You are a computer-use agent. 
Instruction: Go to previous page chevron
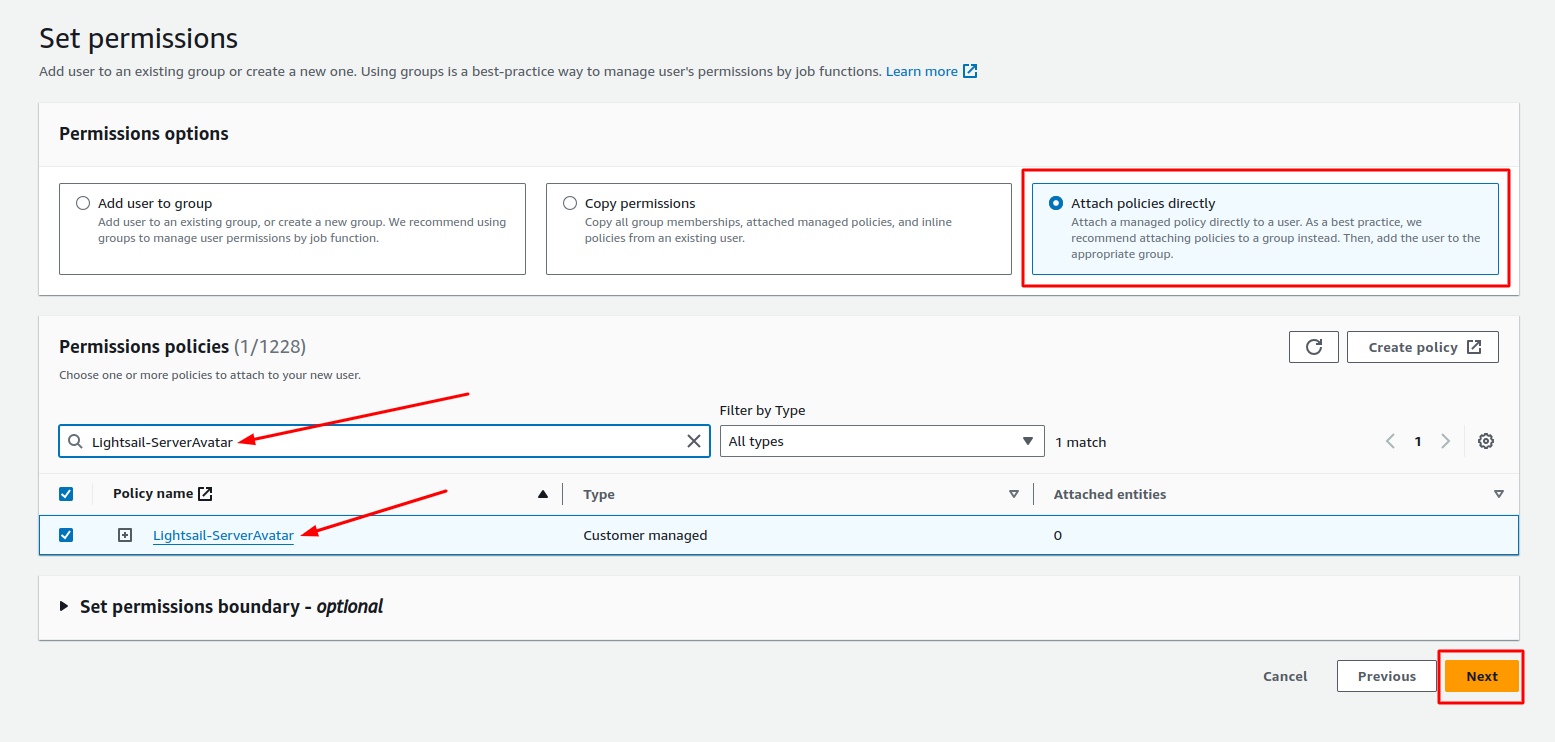1390,441
